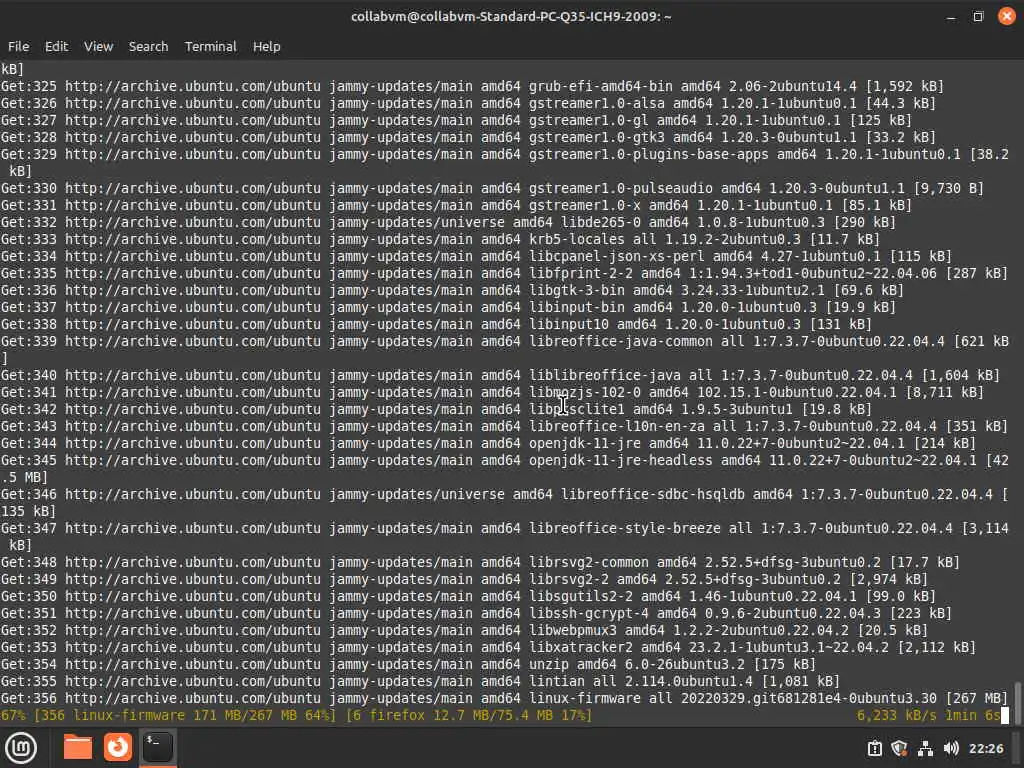Viewport: 1024px width, 768px height.
Task: Click the Get:346 libreoffice-sdbc-hsqldb line
Action: coord(504,502)
